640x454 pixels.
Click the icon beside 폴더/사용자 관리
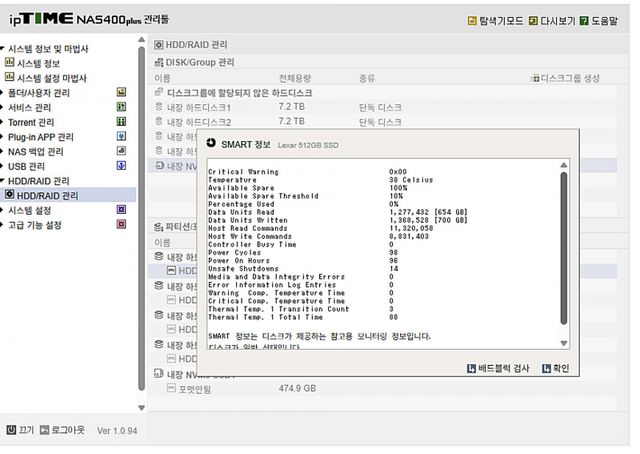(121, 93)
